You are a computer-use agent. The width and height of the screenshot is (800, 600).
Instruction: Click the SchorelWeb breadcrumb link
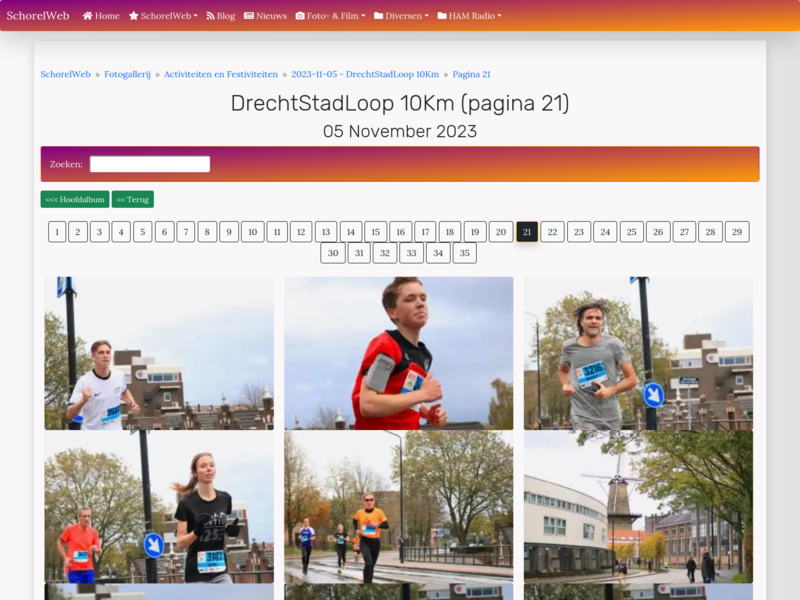[x=65, y=74]
